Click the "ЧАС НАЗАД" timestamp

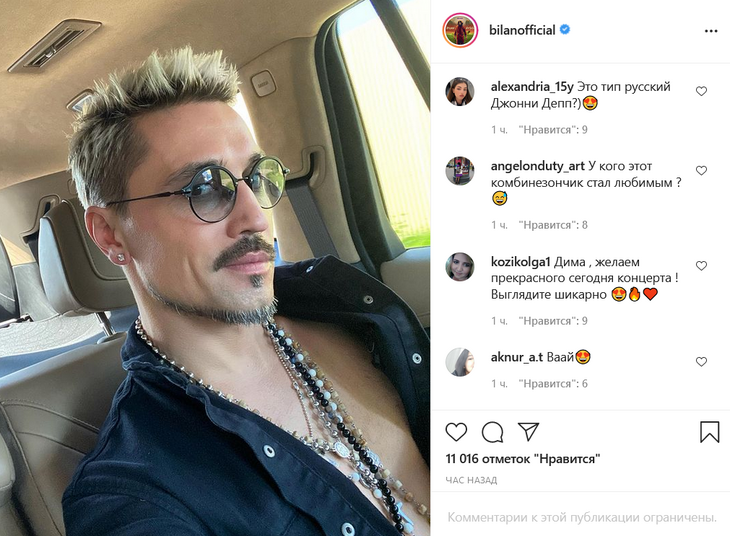coord(471,480)
